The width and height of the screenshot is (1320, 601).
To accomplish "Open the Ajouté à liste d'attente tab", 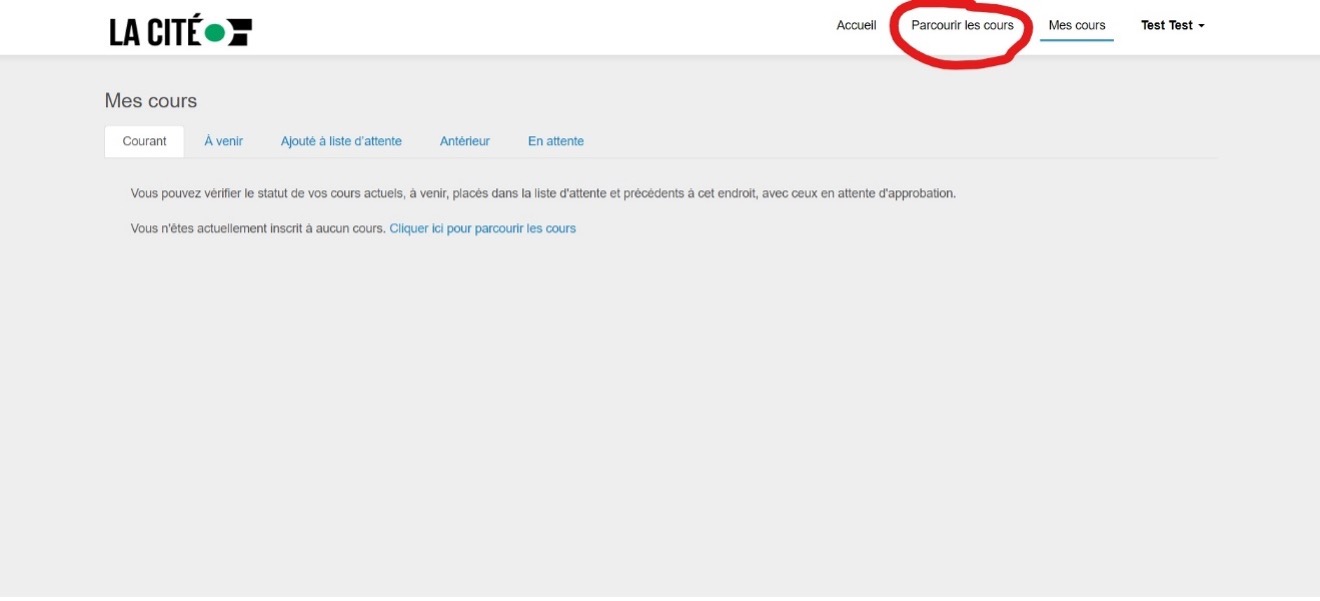I will (341, 141).
